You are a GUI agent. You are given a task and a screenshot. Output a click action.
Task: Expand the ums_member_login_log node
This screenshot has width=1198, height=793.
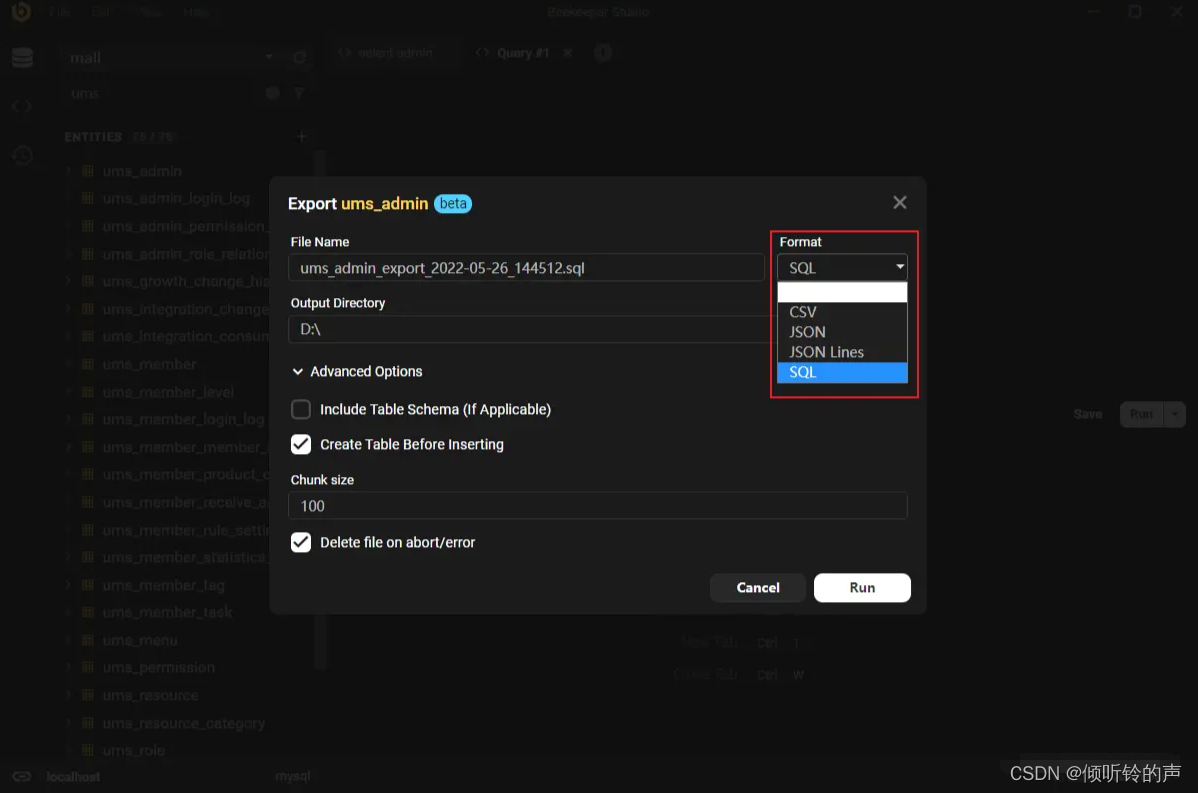(68, 419)
